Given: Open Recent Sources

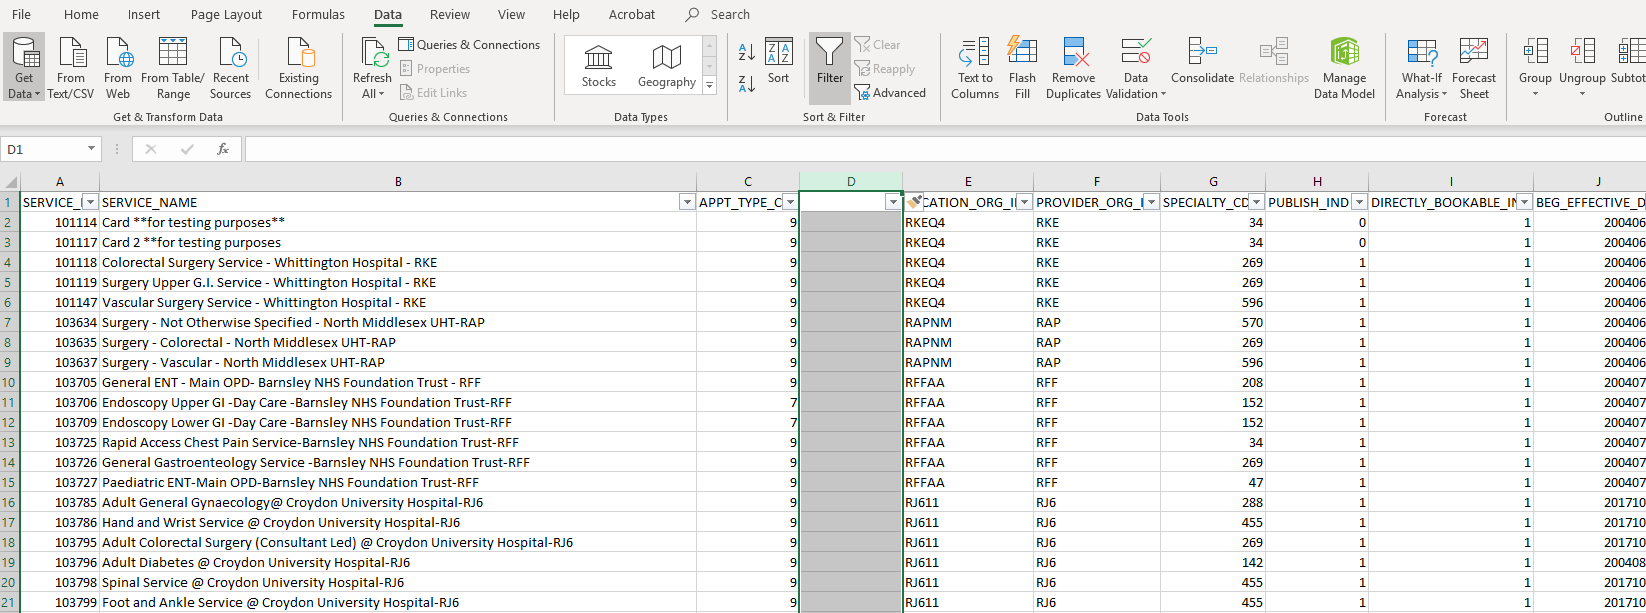Looking at the screenshot, I should click(x=231, y=68).
